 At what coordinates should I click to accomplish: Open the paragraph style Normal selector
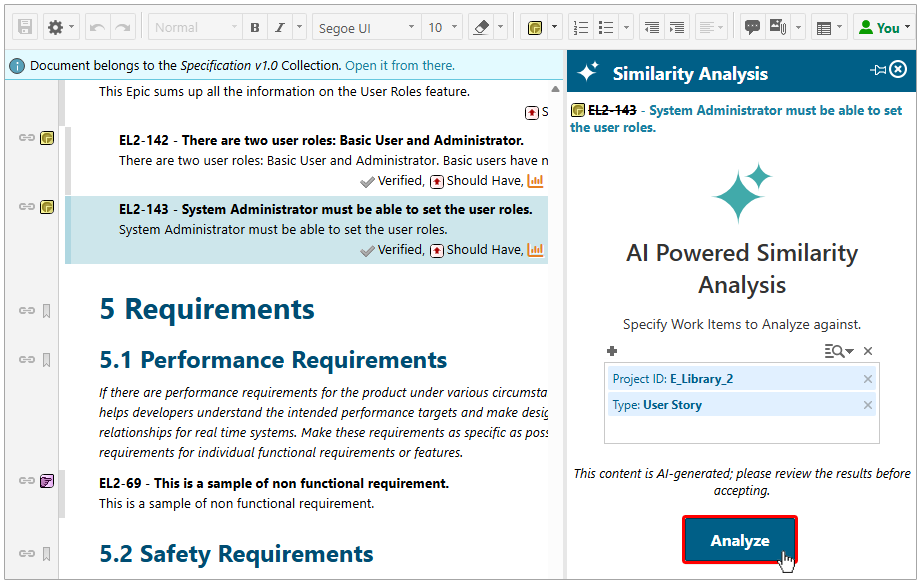point(196,27)
